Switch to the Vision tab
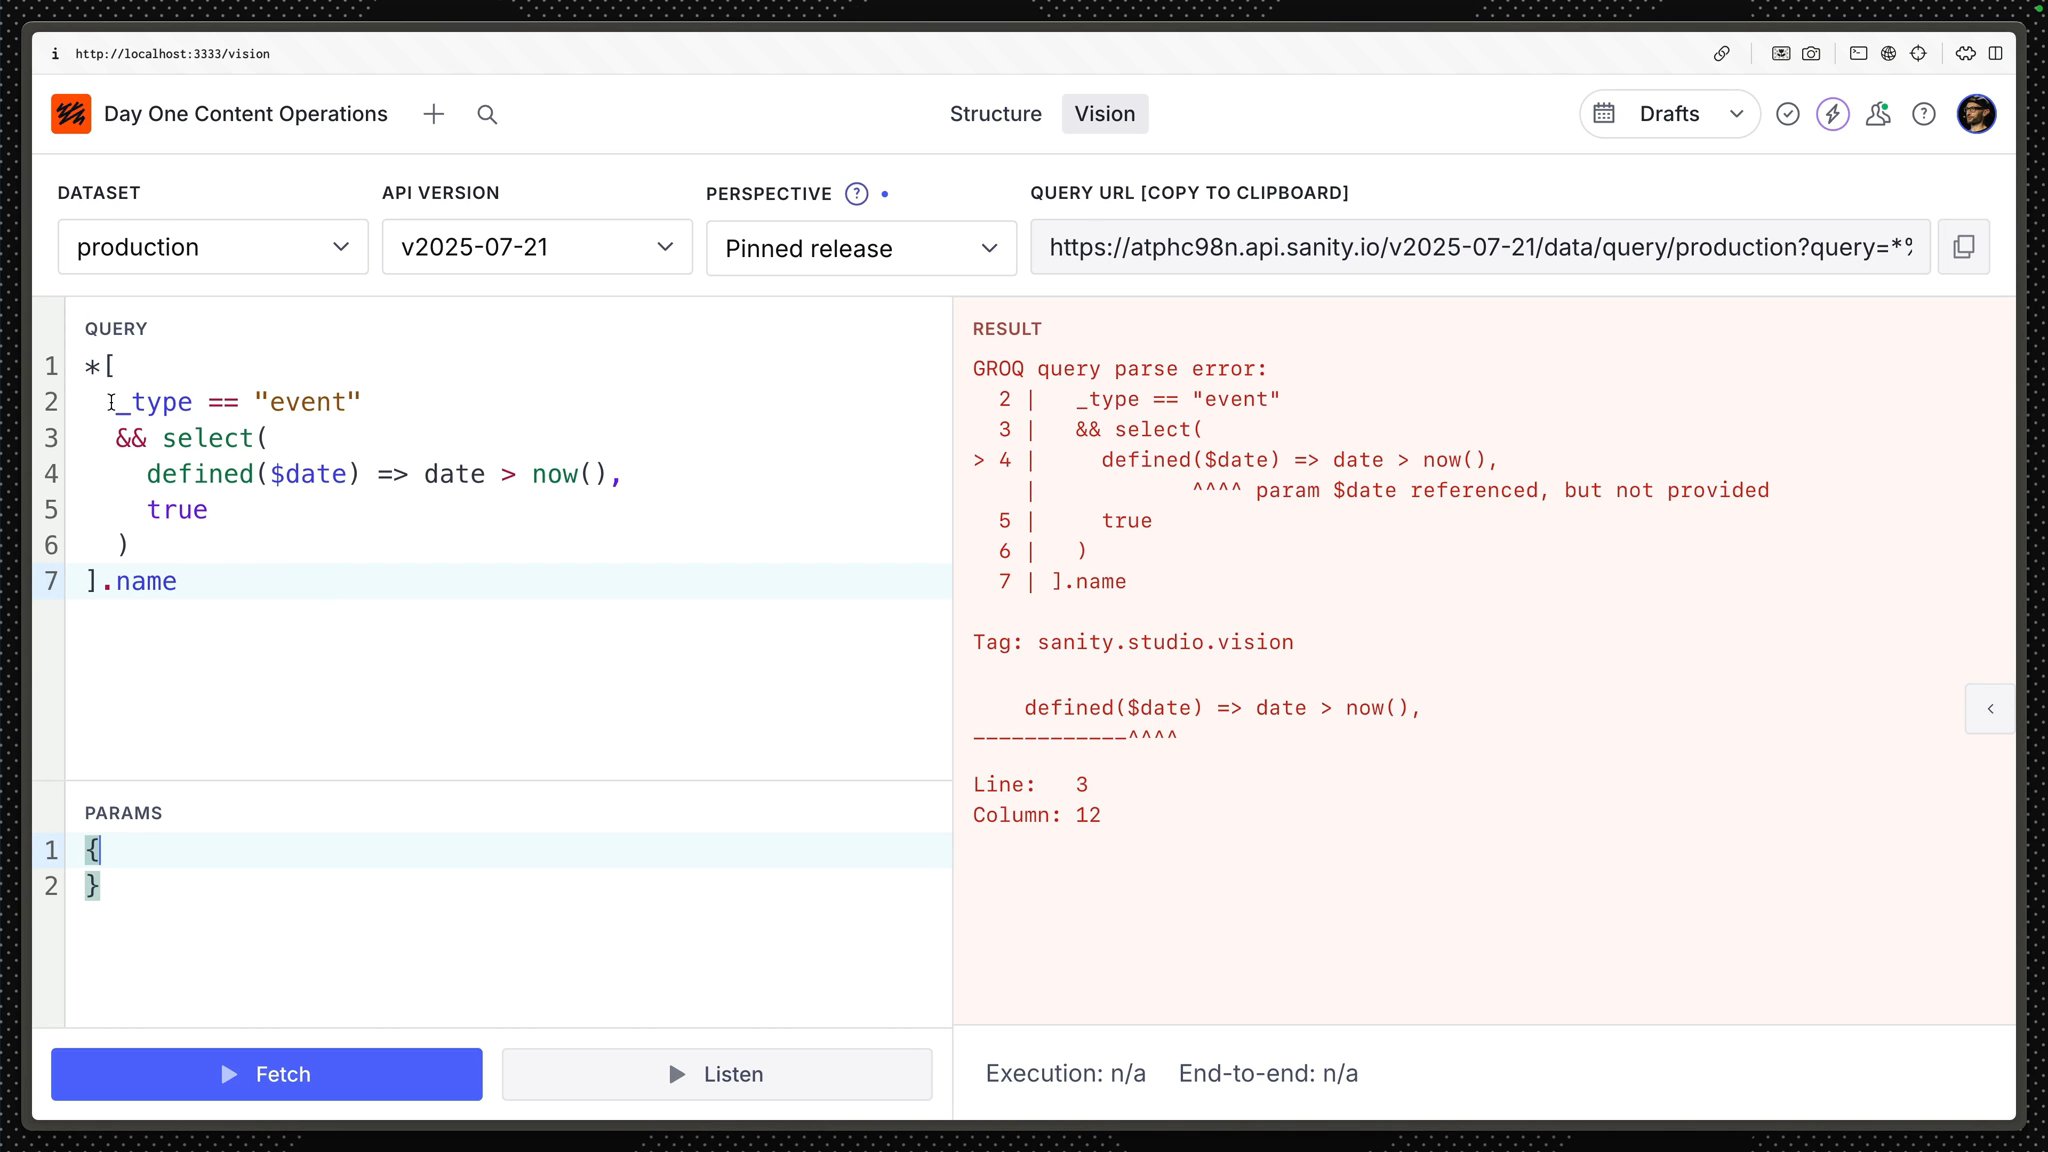The width and height of the screenshot is (2048, 1152). pos(1105,114)
